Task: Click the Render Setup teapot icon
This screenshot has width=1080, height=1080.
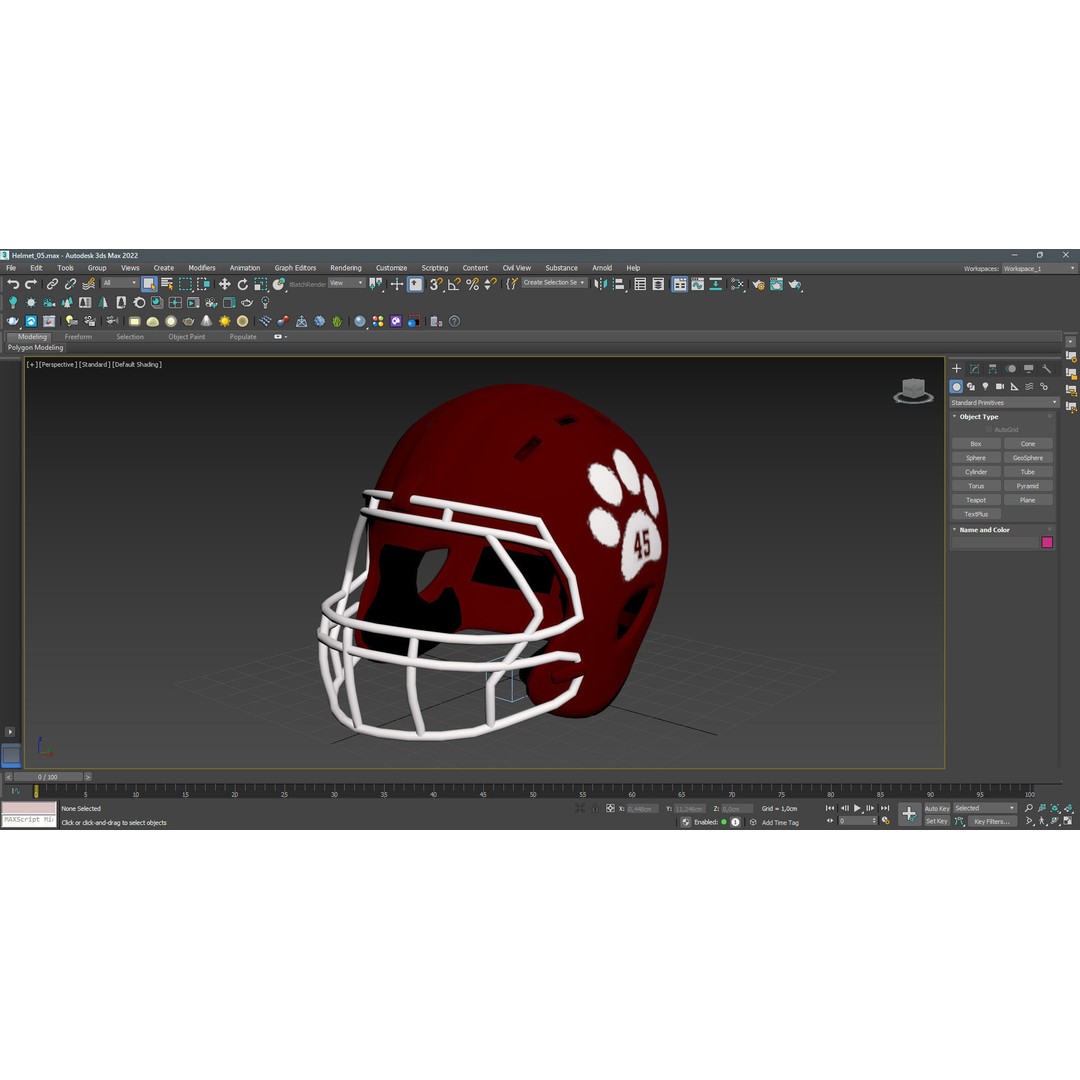Action: click(760, 285)
